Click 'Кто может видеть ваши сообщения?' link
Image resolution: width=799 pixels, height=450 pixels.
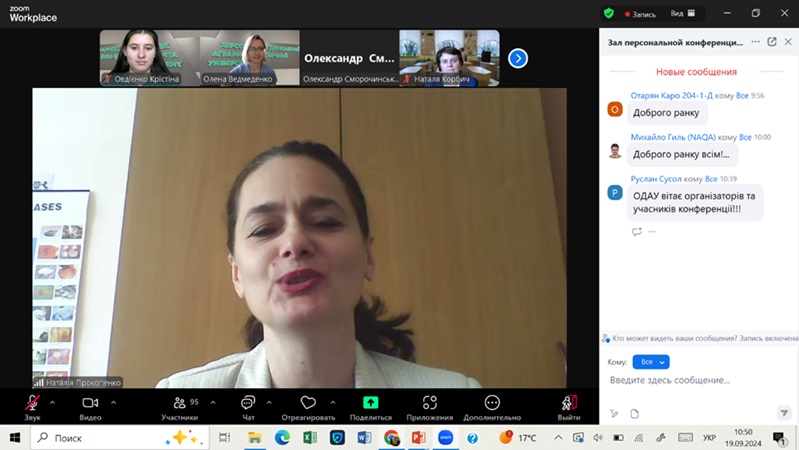pos(674,338)
